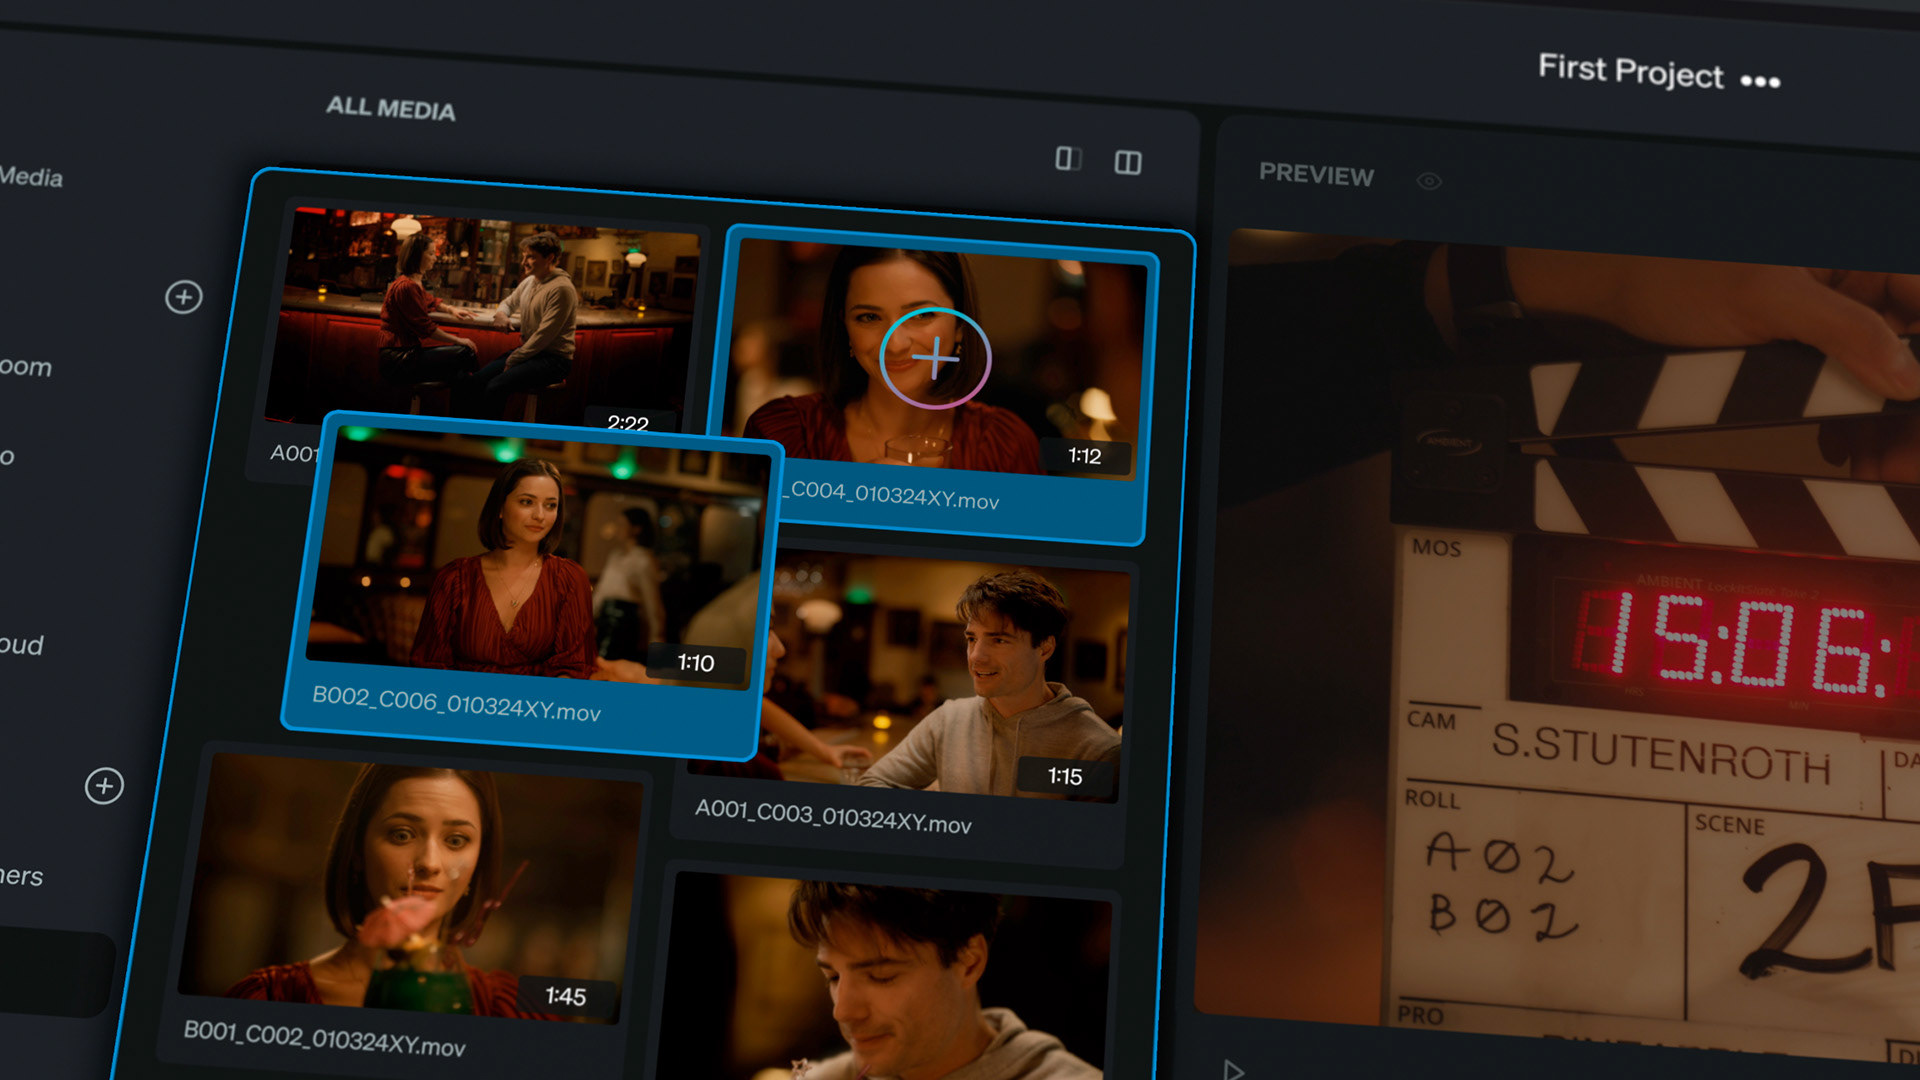Switch to the two-column layout icon
The width and height of the screenshot is (1920, 1080).
[x=1128, y=162]
